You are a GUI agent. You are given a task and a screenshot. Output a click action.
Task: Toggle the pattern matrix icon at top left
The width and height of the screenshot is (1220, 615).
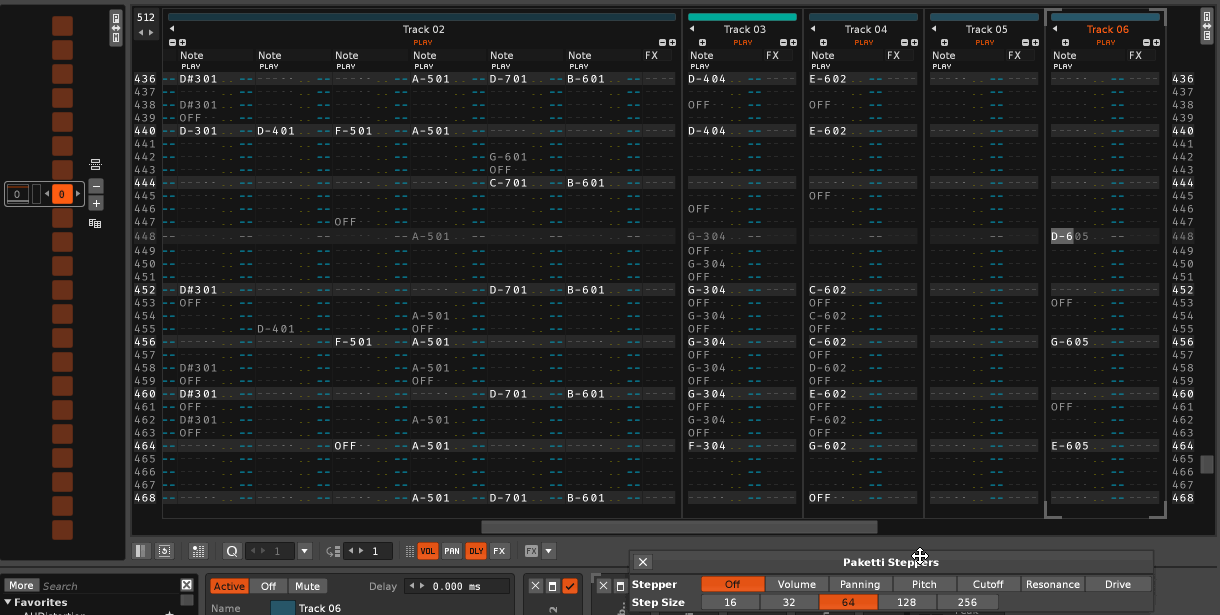(116, 28)
